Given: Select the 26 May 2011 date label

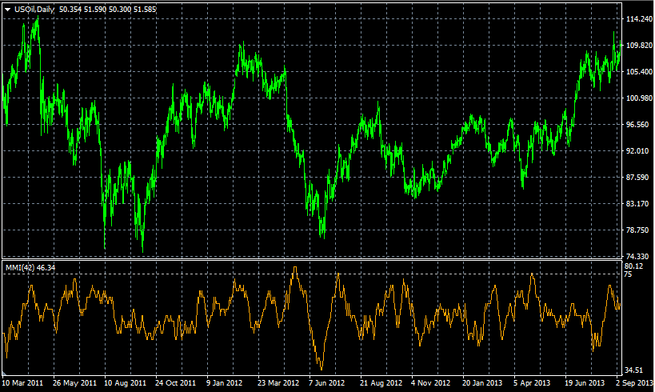Looking at the screenshot, I should pyautogui.click(x=75, y=383).
